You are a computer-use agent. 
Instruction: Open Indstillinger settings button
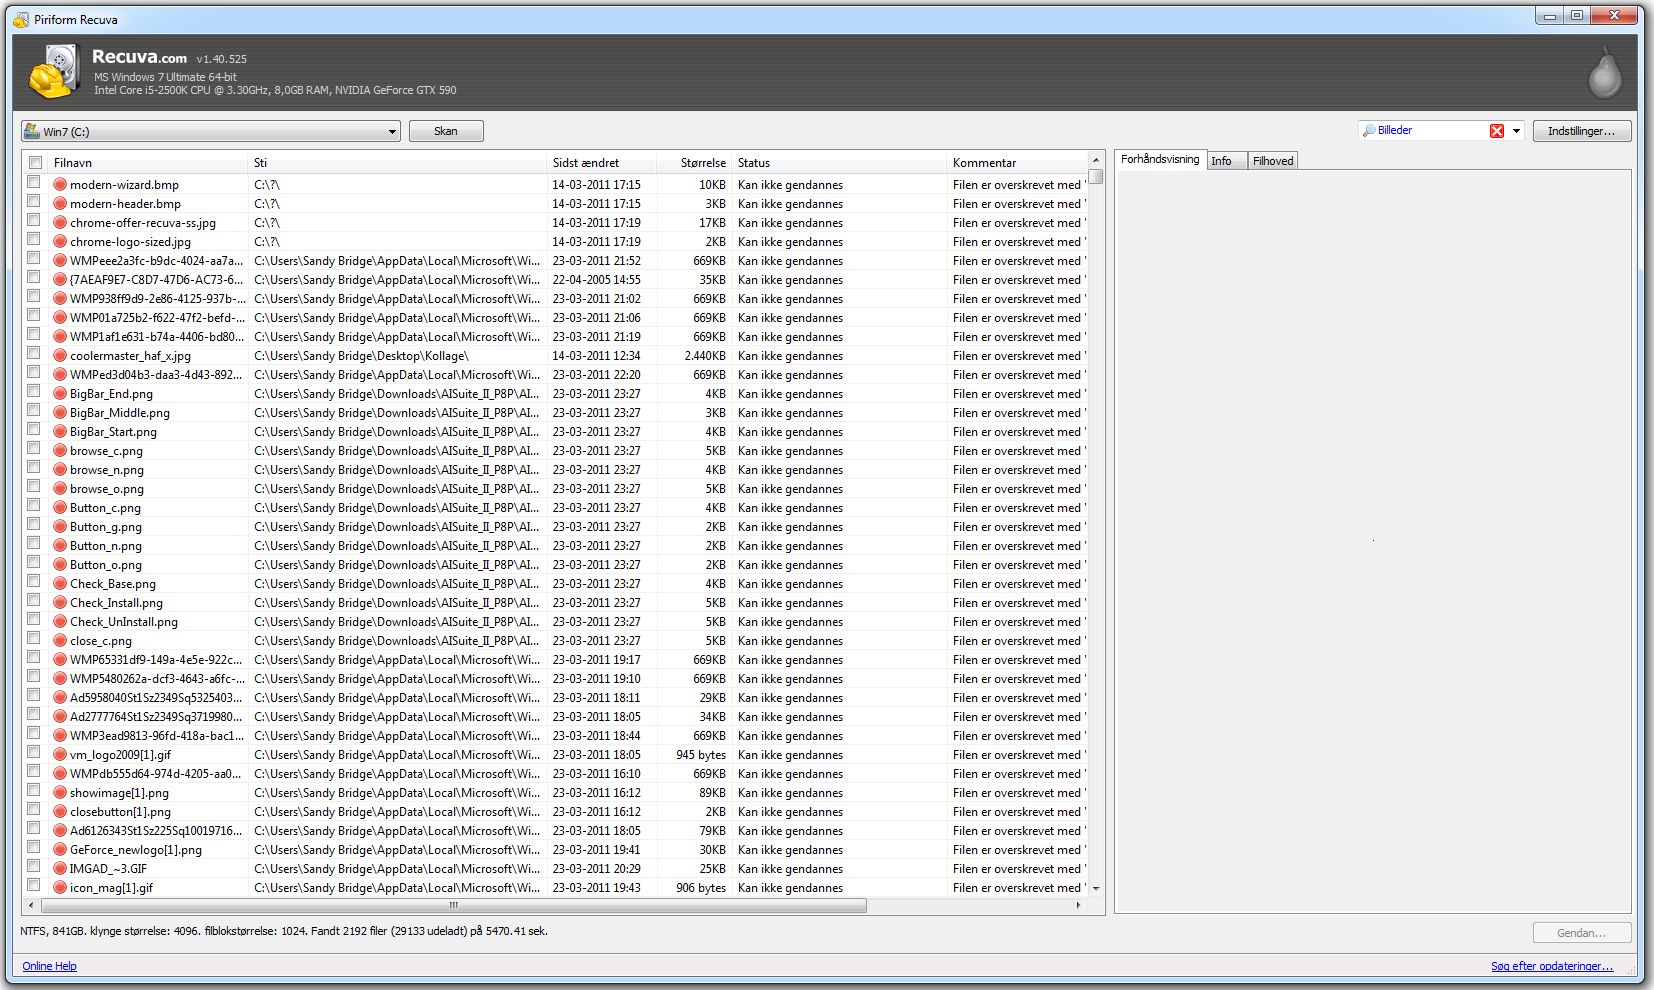pos(1581,131)
